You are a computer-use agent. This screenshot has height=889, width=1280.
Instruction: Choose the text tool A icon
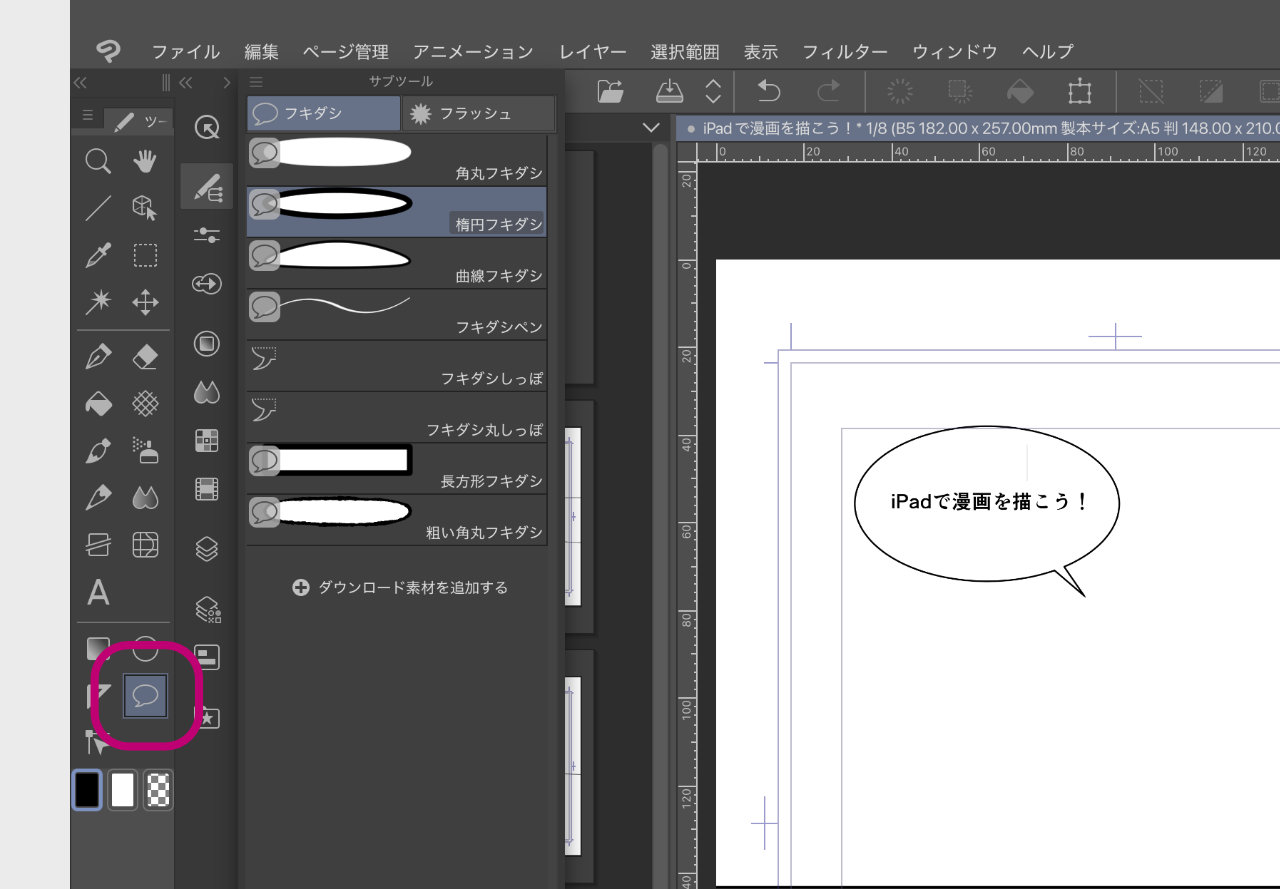tap(98, 592)
